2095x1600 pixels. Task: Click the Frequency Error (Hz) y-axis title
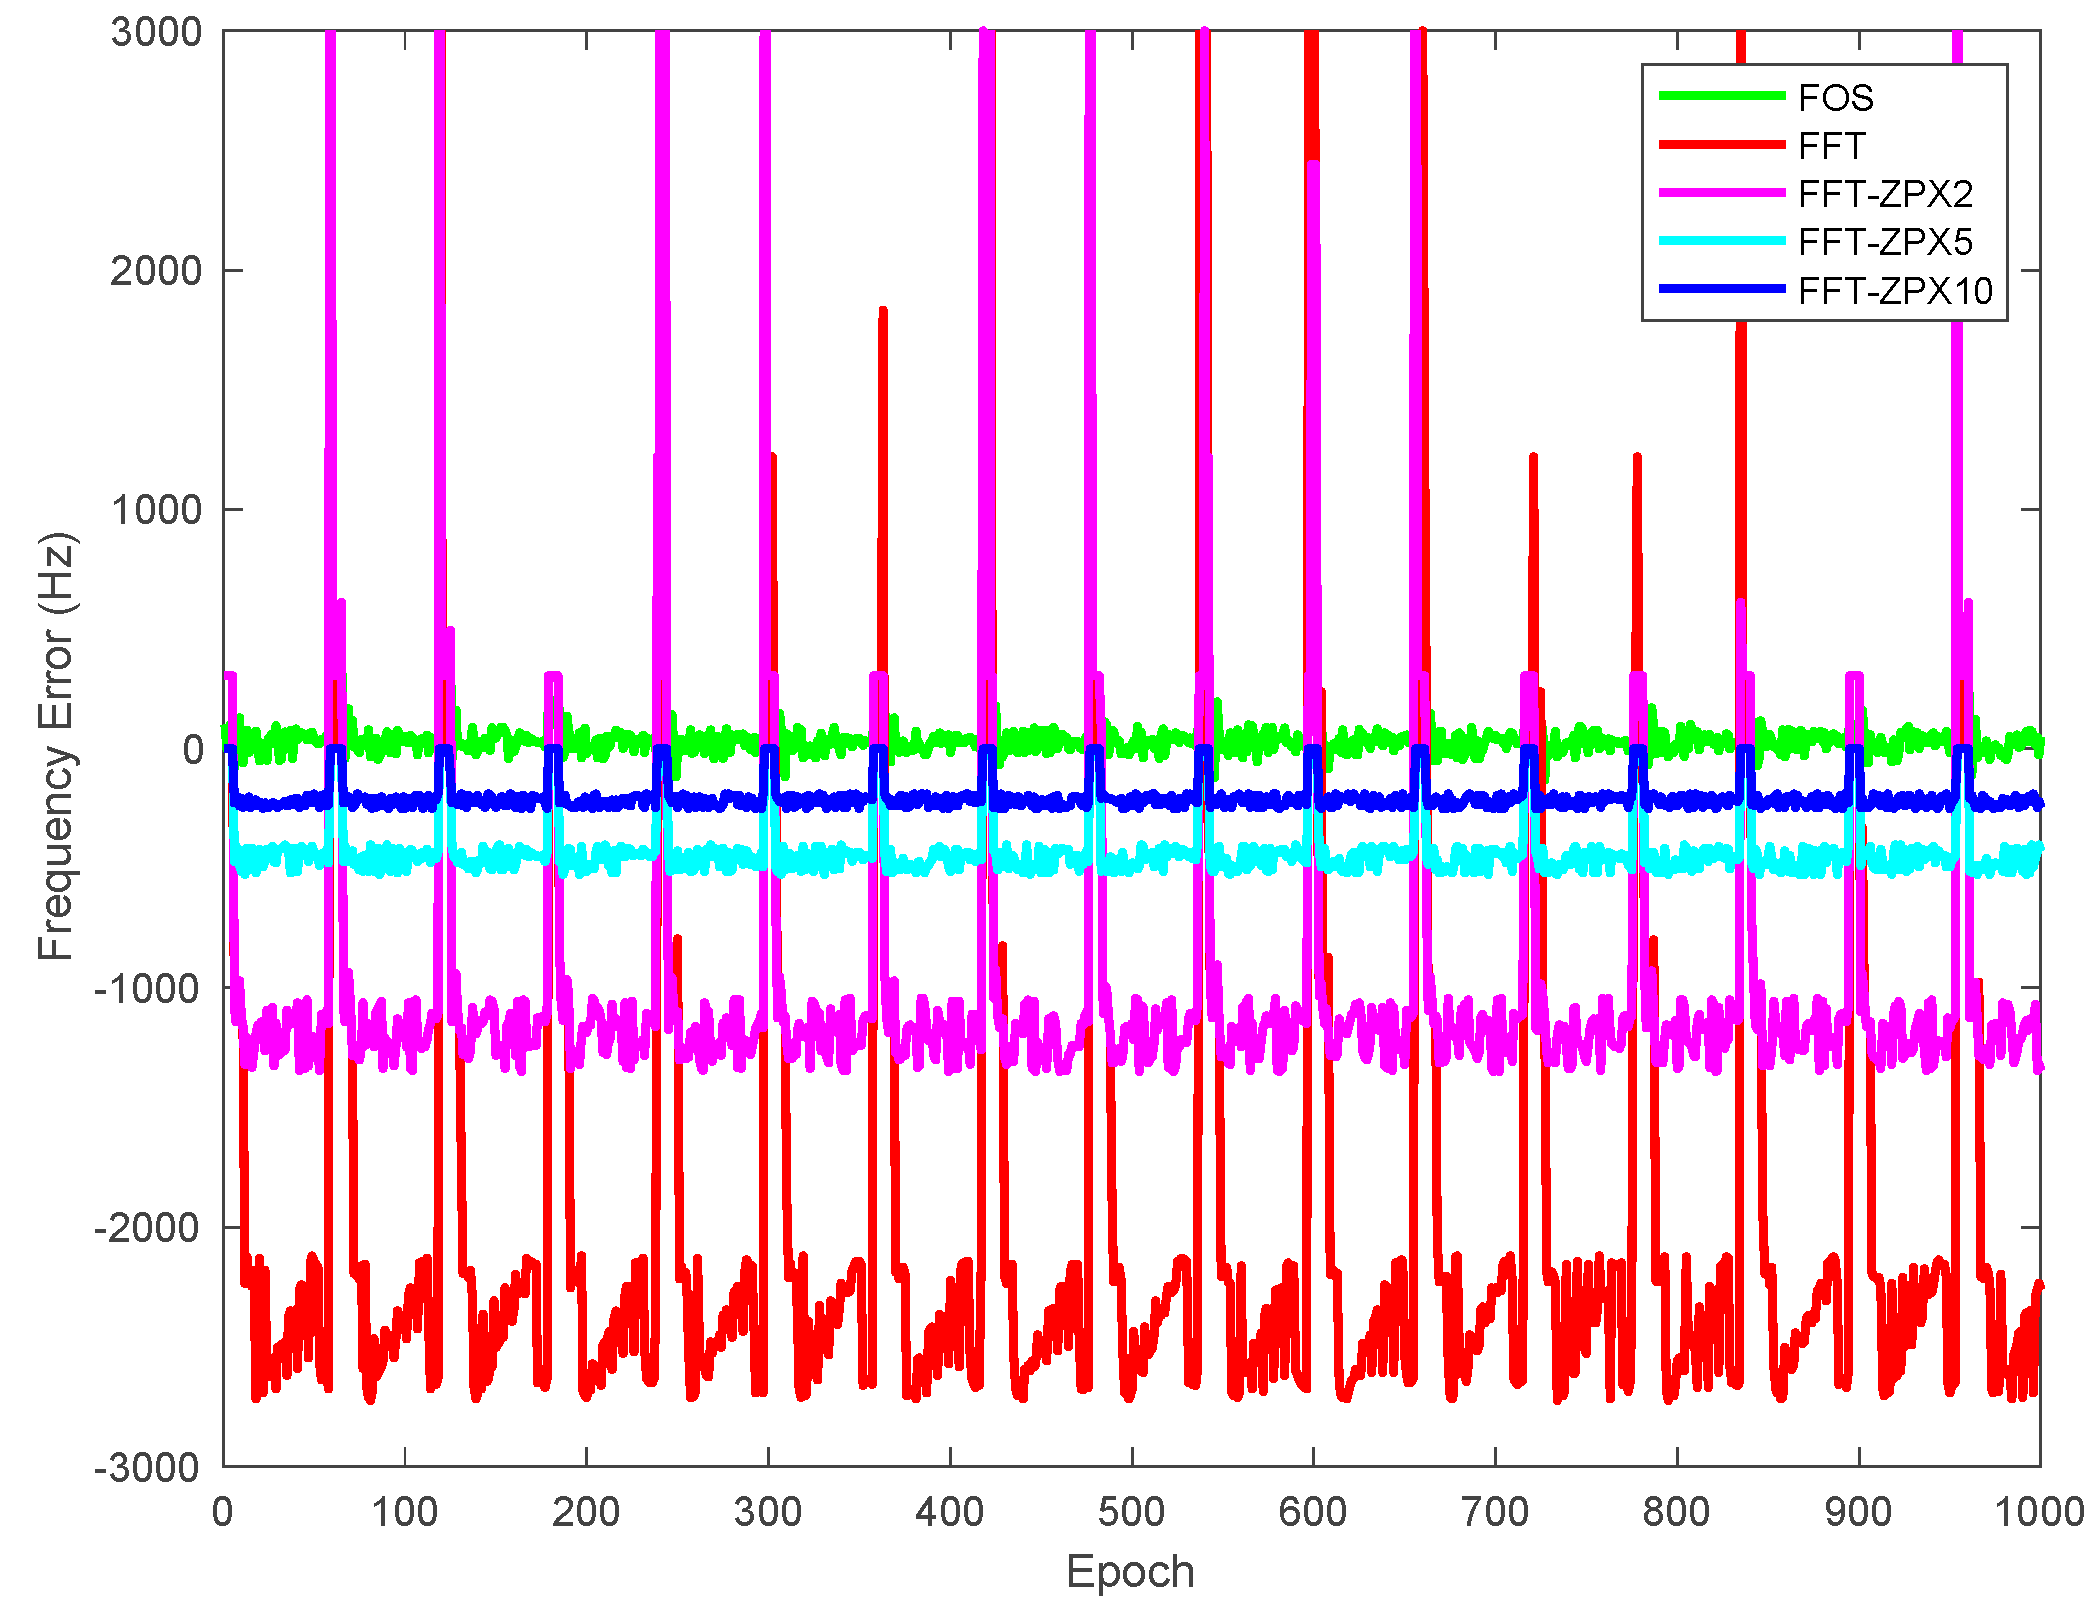click(56, 748)
